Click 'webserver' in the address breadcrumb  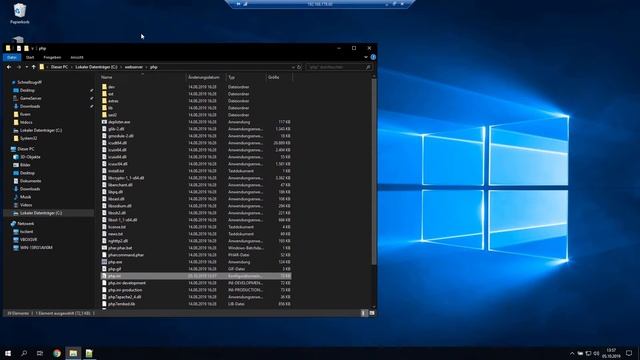pyautogui.click(x=134, y=67)
